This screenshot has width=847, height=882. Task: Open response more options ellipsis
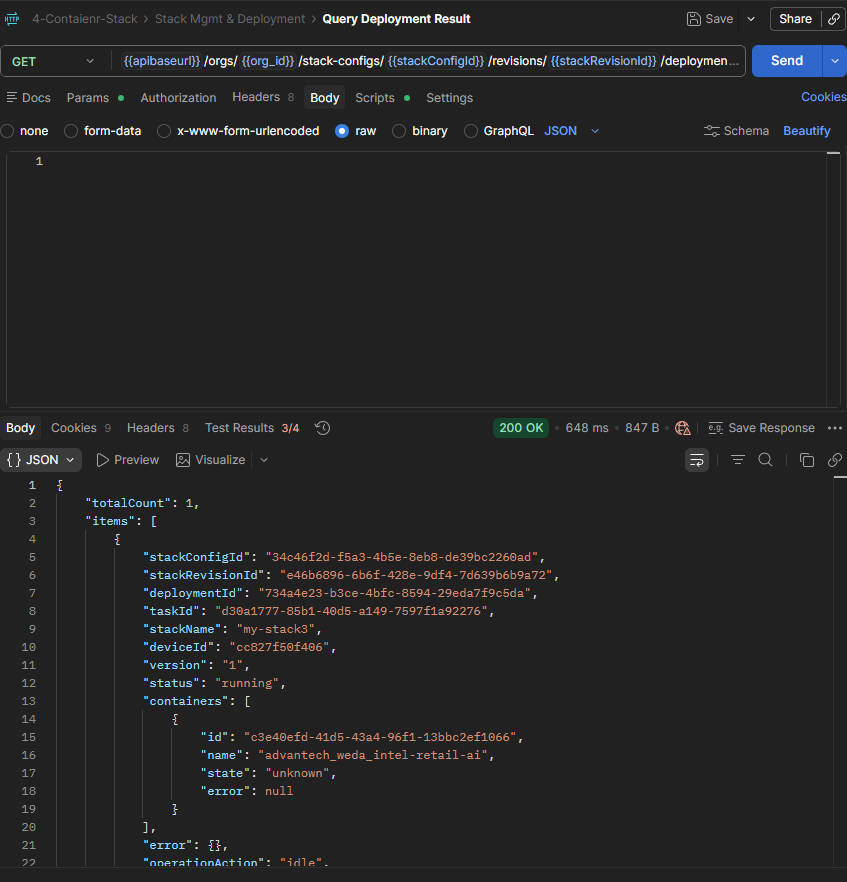835,428
